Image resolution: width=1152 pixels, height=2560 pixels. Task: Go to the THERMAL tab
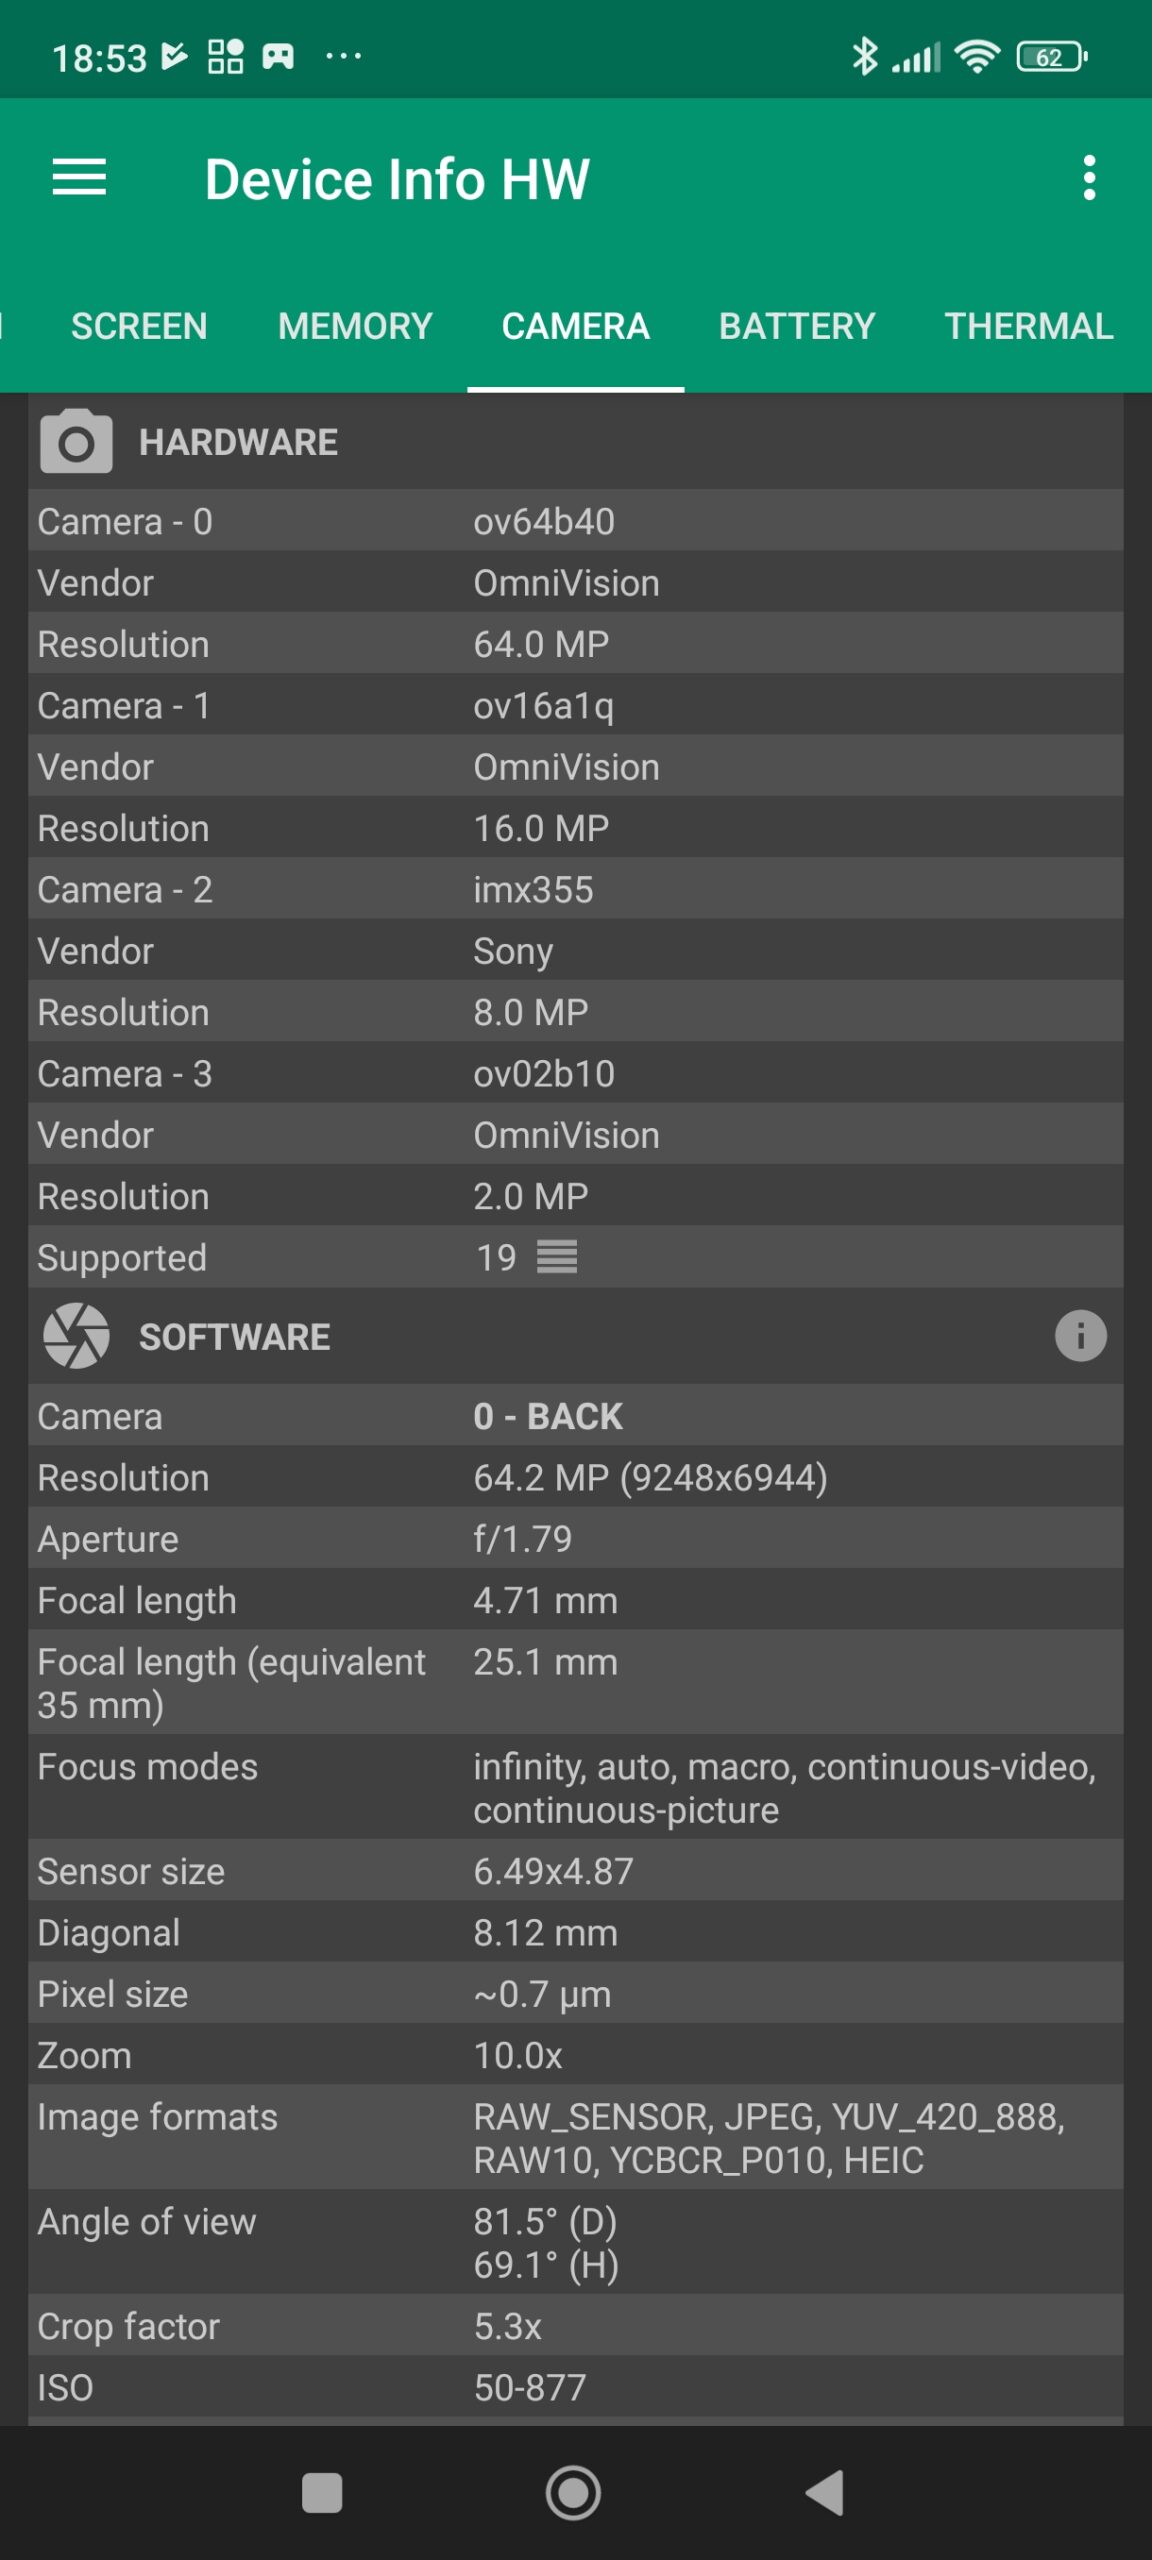click(x=1028, y=326)
